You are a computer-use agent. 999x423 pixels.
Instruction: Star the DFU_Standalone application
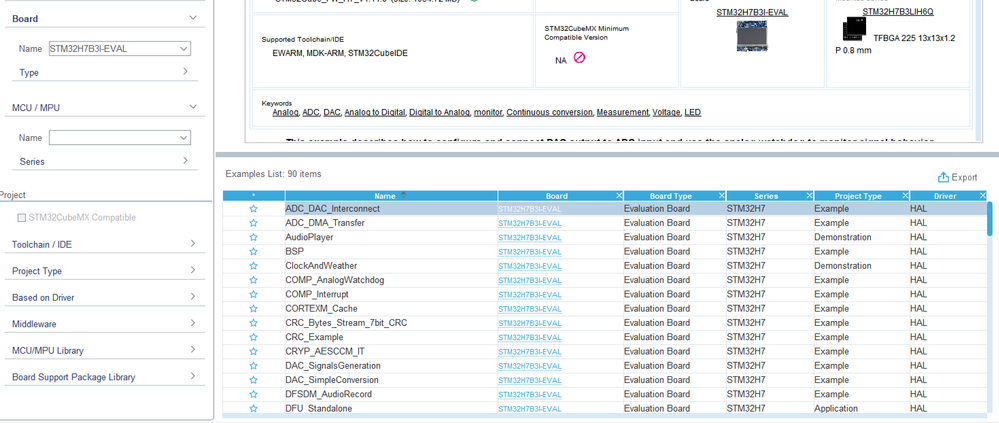pyautogui.click(x=254, y=408)
